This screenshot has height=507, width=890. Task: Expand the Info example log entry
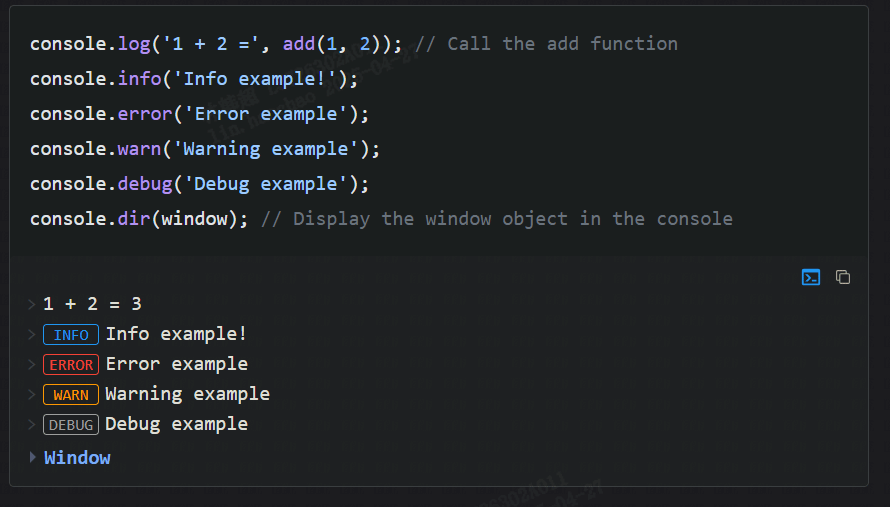coord(33,334)
